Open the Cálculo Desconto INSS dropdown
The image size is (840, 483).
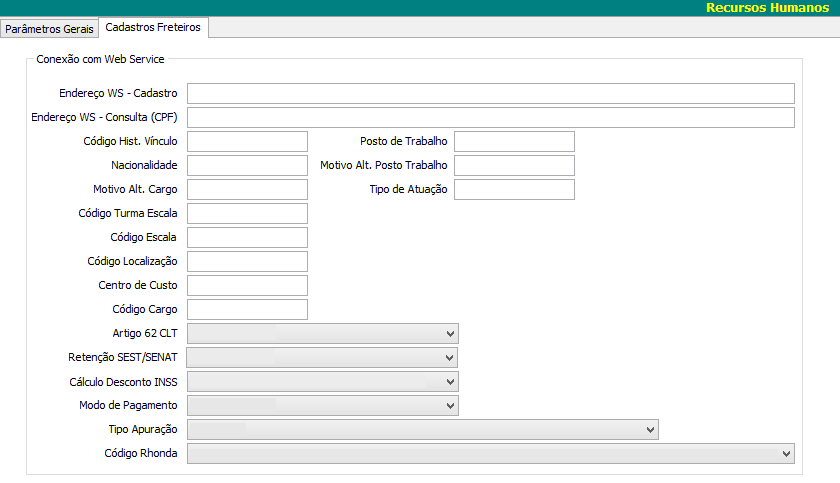pyautogui.click(x=322, y=382)
